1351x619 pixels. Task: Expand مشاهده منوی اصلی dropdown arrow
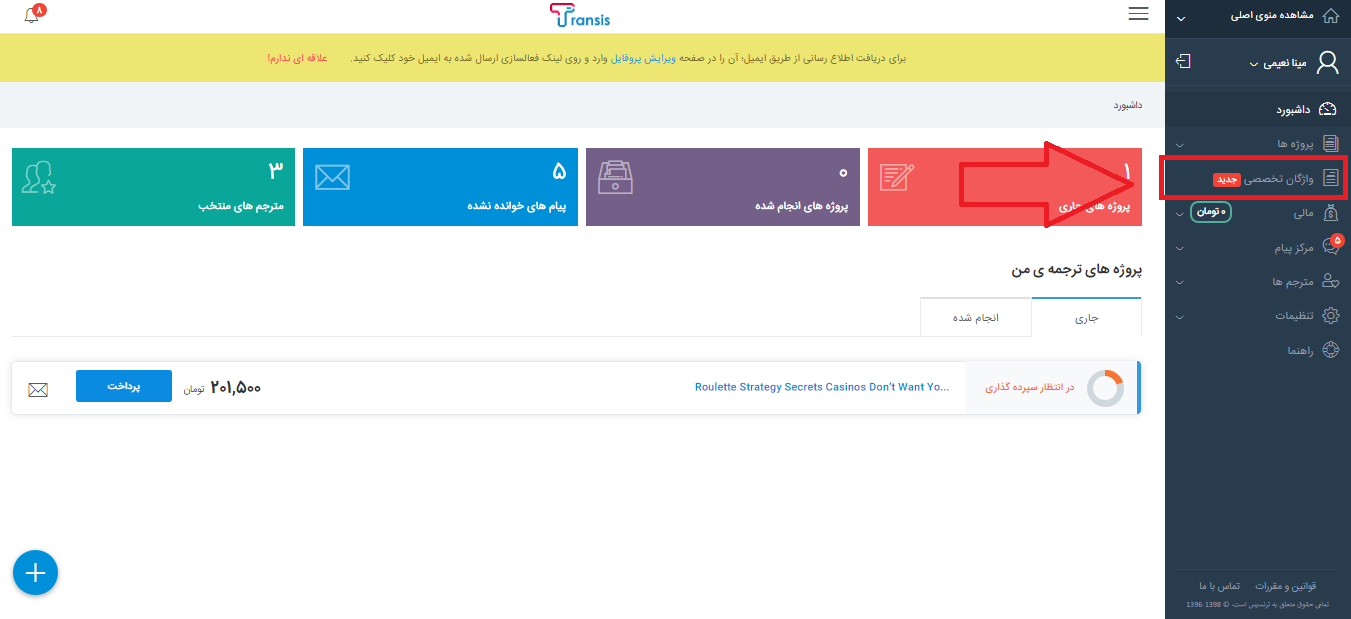coord(1180,18)
